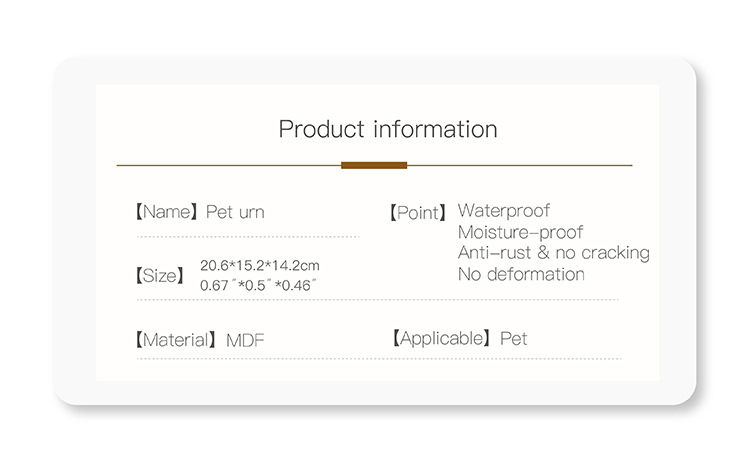This screenshot has height=474, width=750.
Task: Click the Product information heading
Action: coord(387,130)
